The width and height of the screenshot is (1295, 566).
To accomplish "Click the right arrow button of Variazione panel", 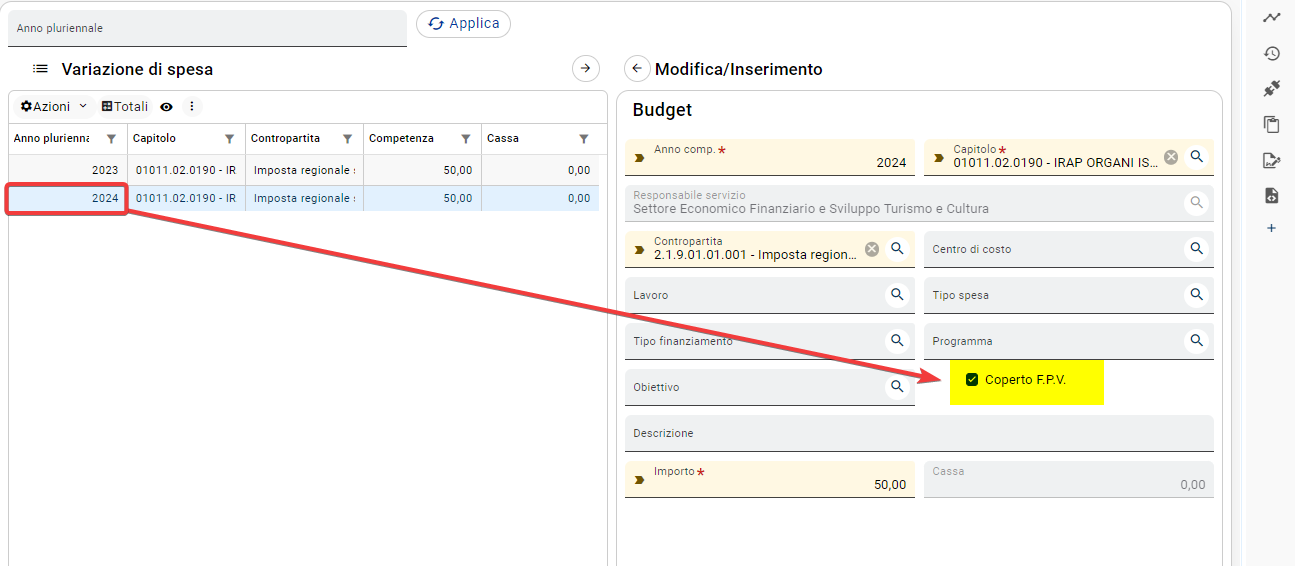I will tap(585, 68).
